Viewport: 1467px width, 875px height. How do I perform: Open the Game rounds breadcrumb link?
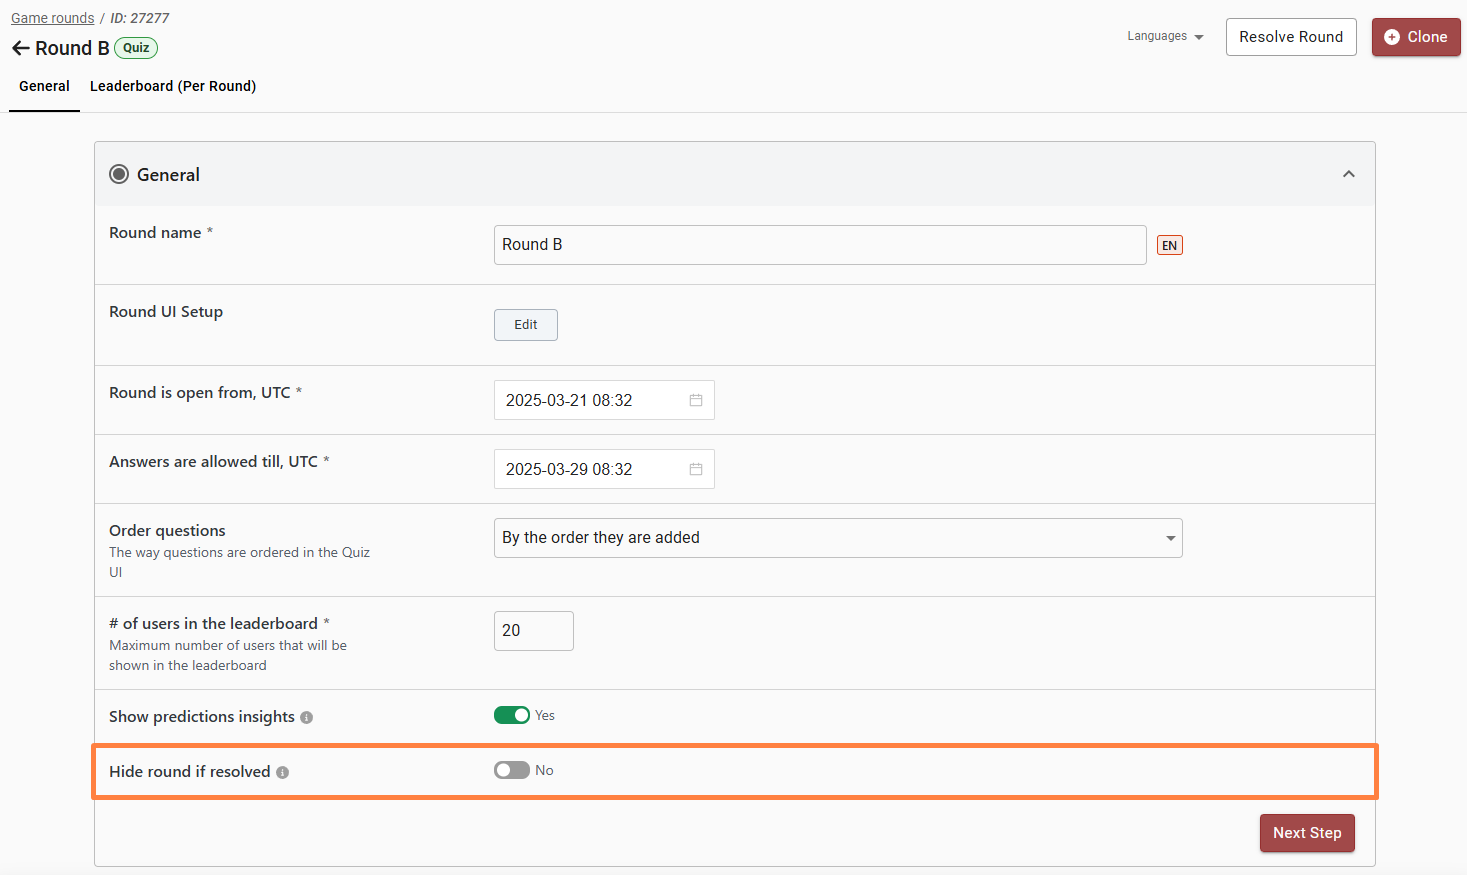[52, 18]
